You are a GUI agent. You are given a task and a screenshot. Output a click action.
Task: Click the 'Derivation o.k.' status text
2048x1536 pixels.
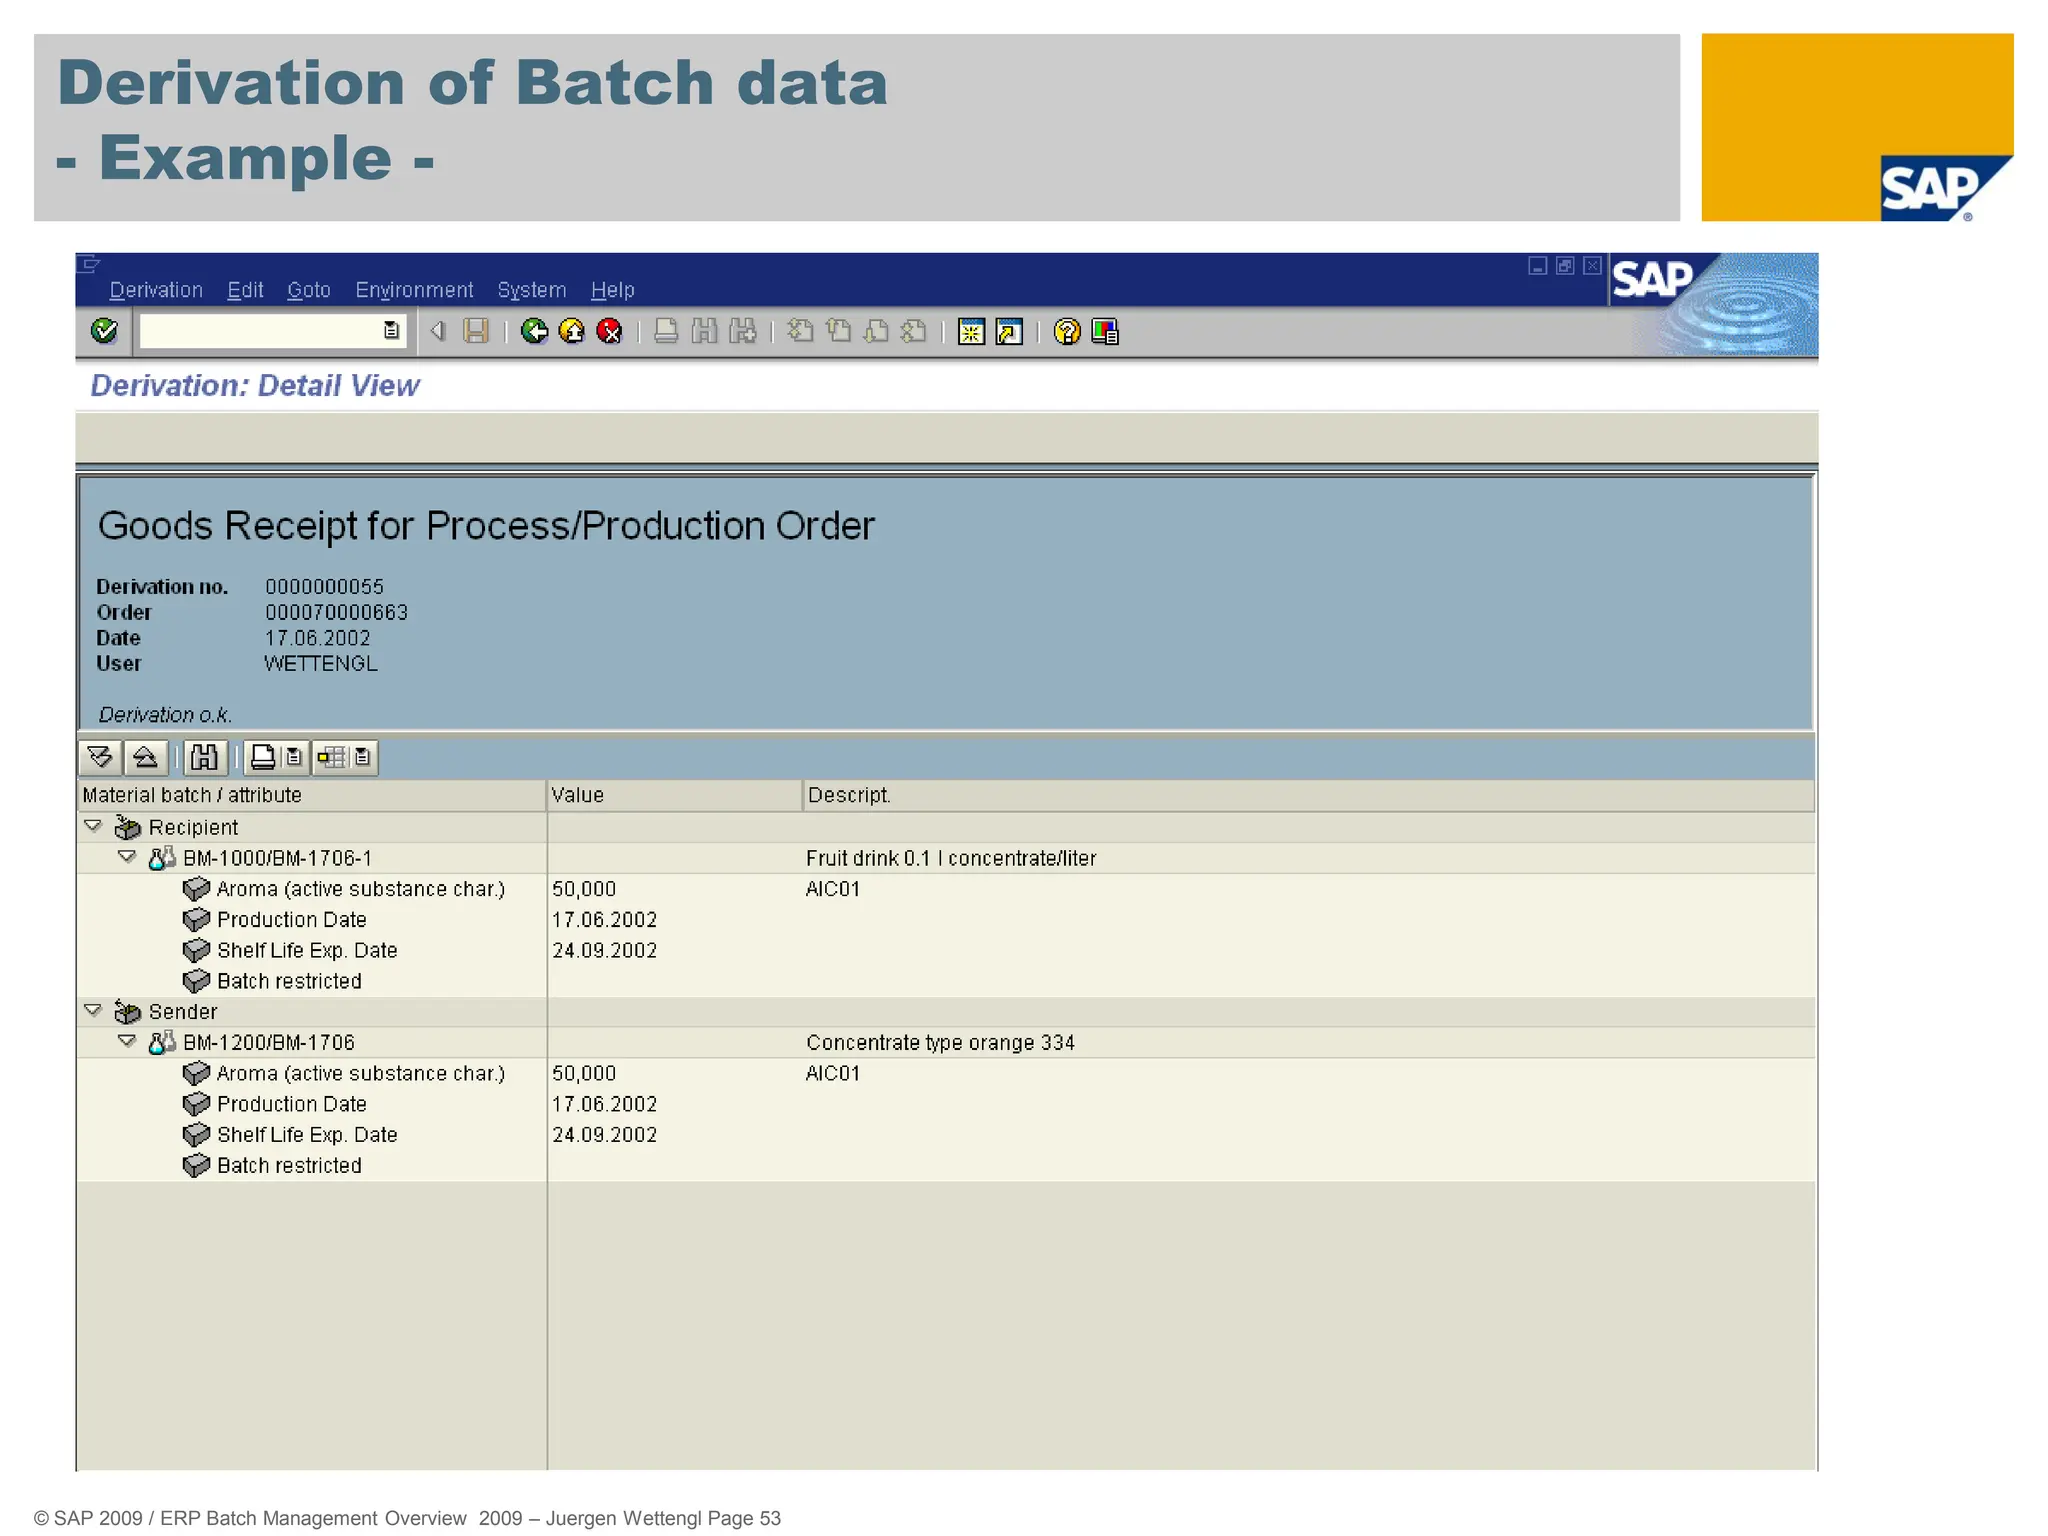point(165,715)
